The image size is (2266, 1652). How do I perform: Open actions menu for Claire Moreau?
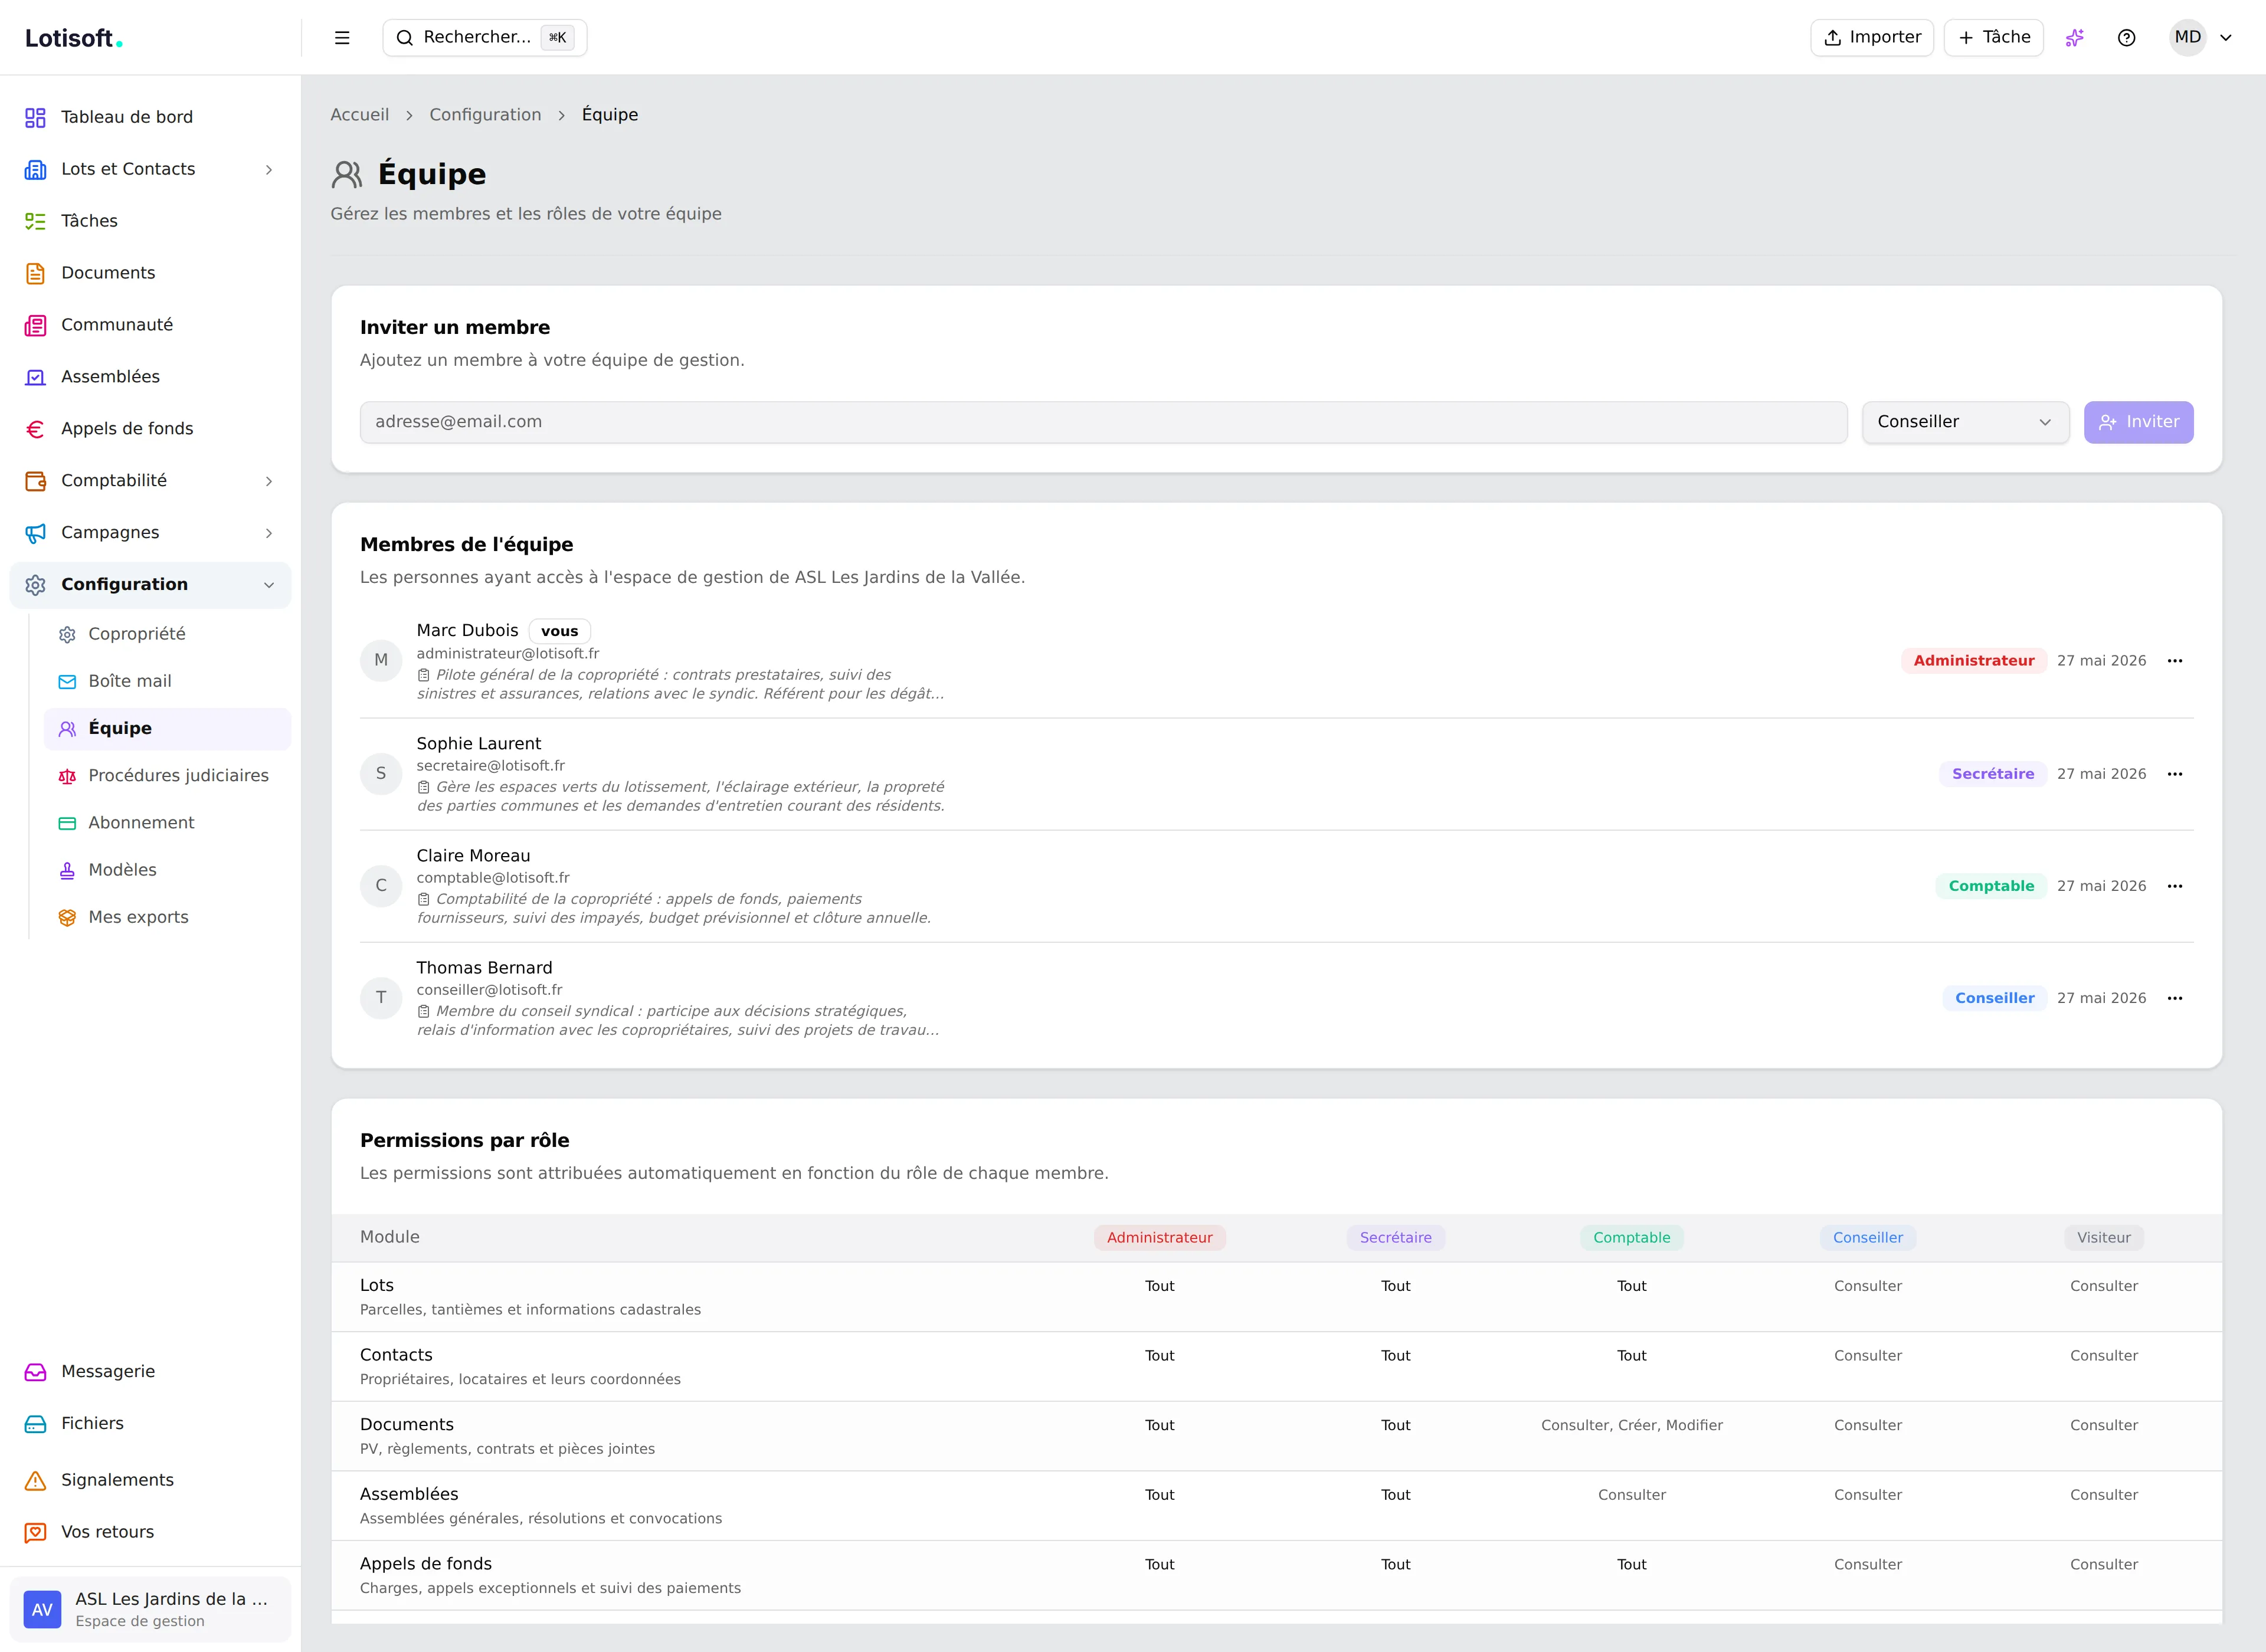[x=2175, y=886]
